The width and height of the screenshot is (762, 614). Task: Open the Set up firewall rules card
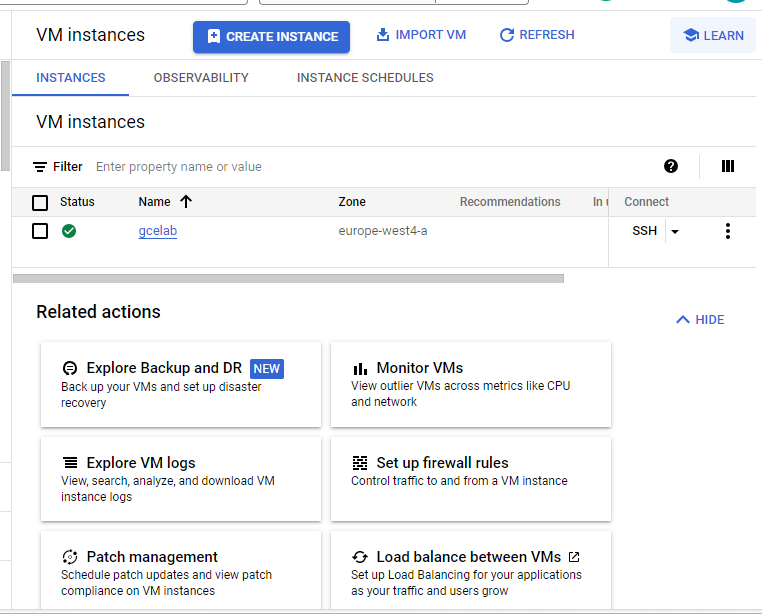click(471, 479)
